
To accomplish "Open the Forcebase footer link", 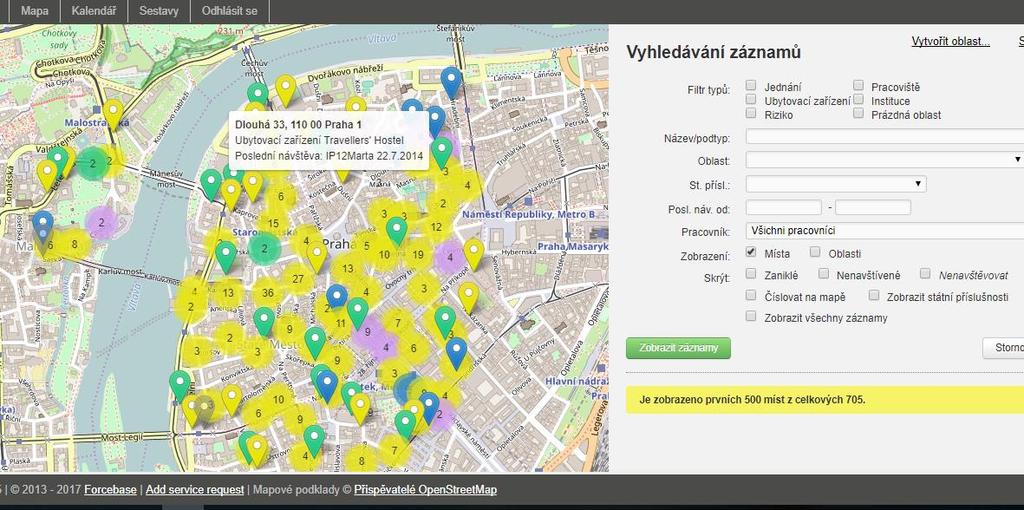I will (110, 490).
